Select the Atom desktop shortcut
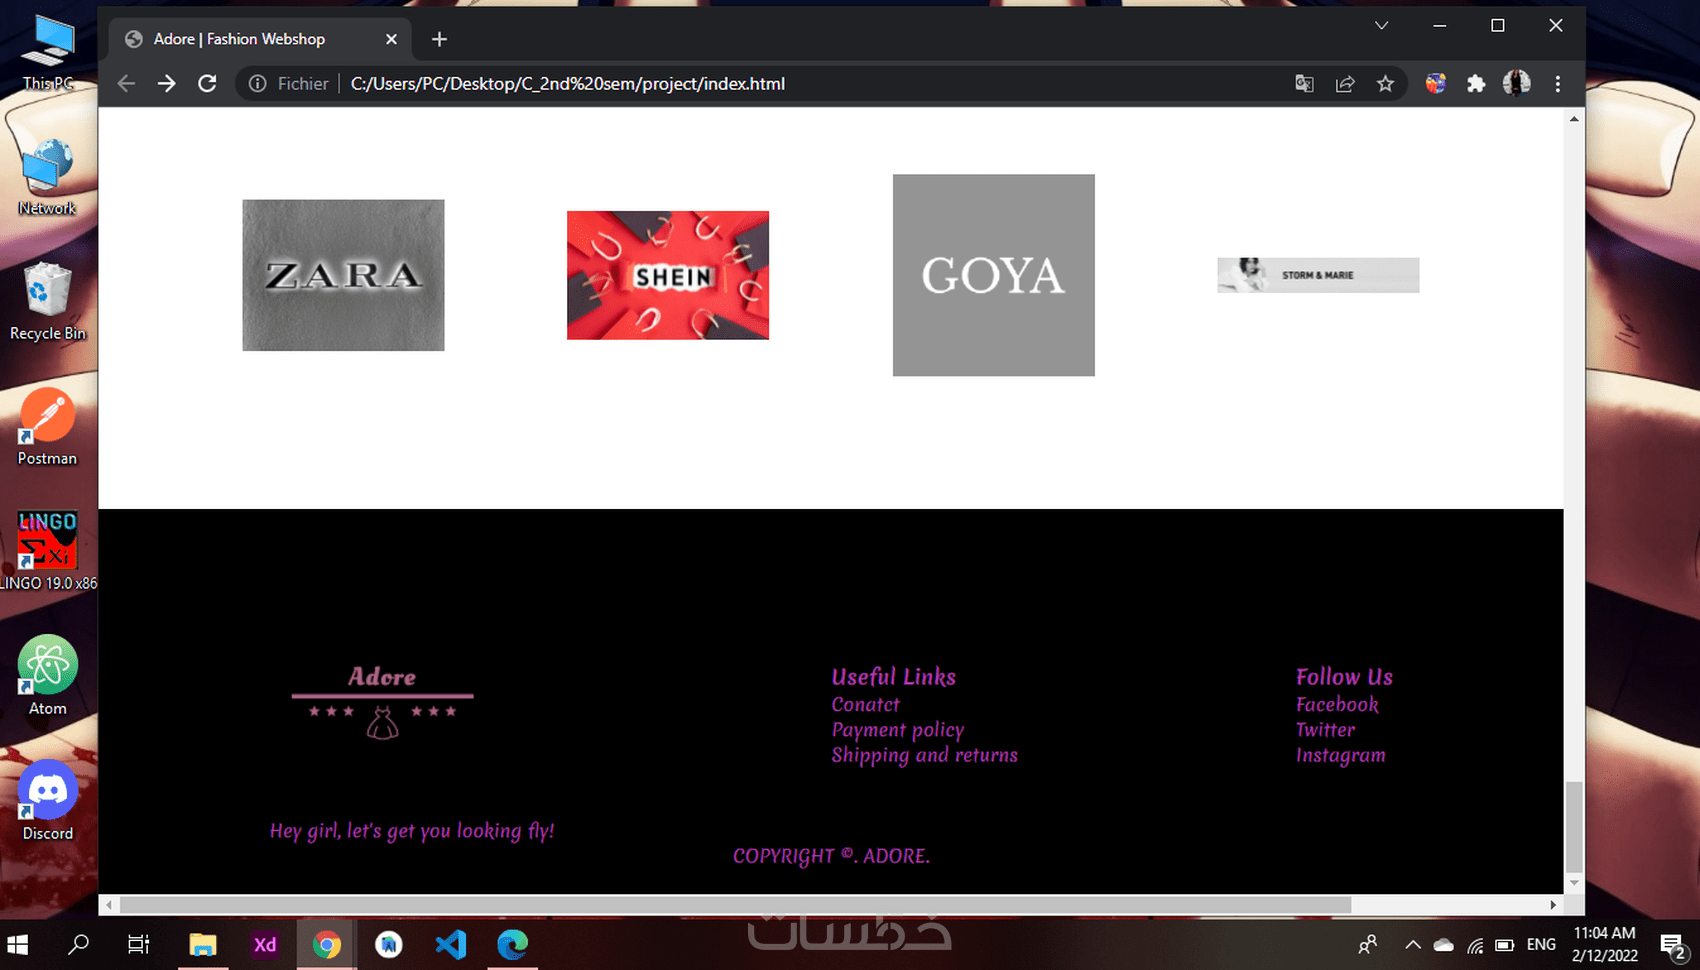Image resolution: width=1700 pixels, height=970 pixels. pyautogui.click(x=47, y=676)
